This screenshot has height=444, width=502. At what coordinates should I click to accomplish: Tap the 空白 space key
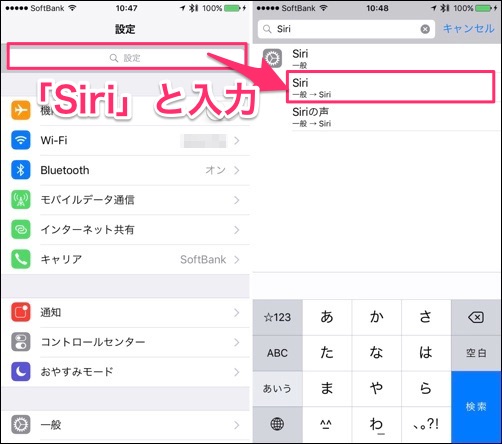(476, 353)
